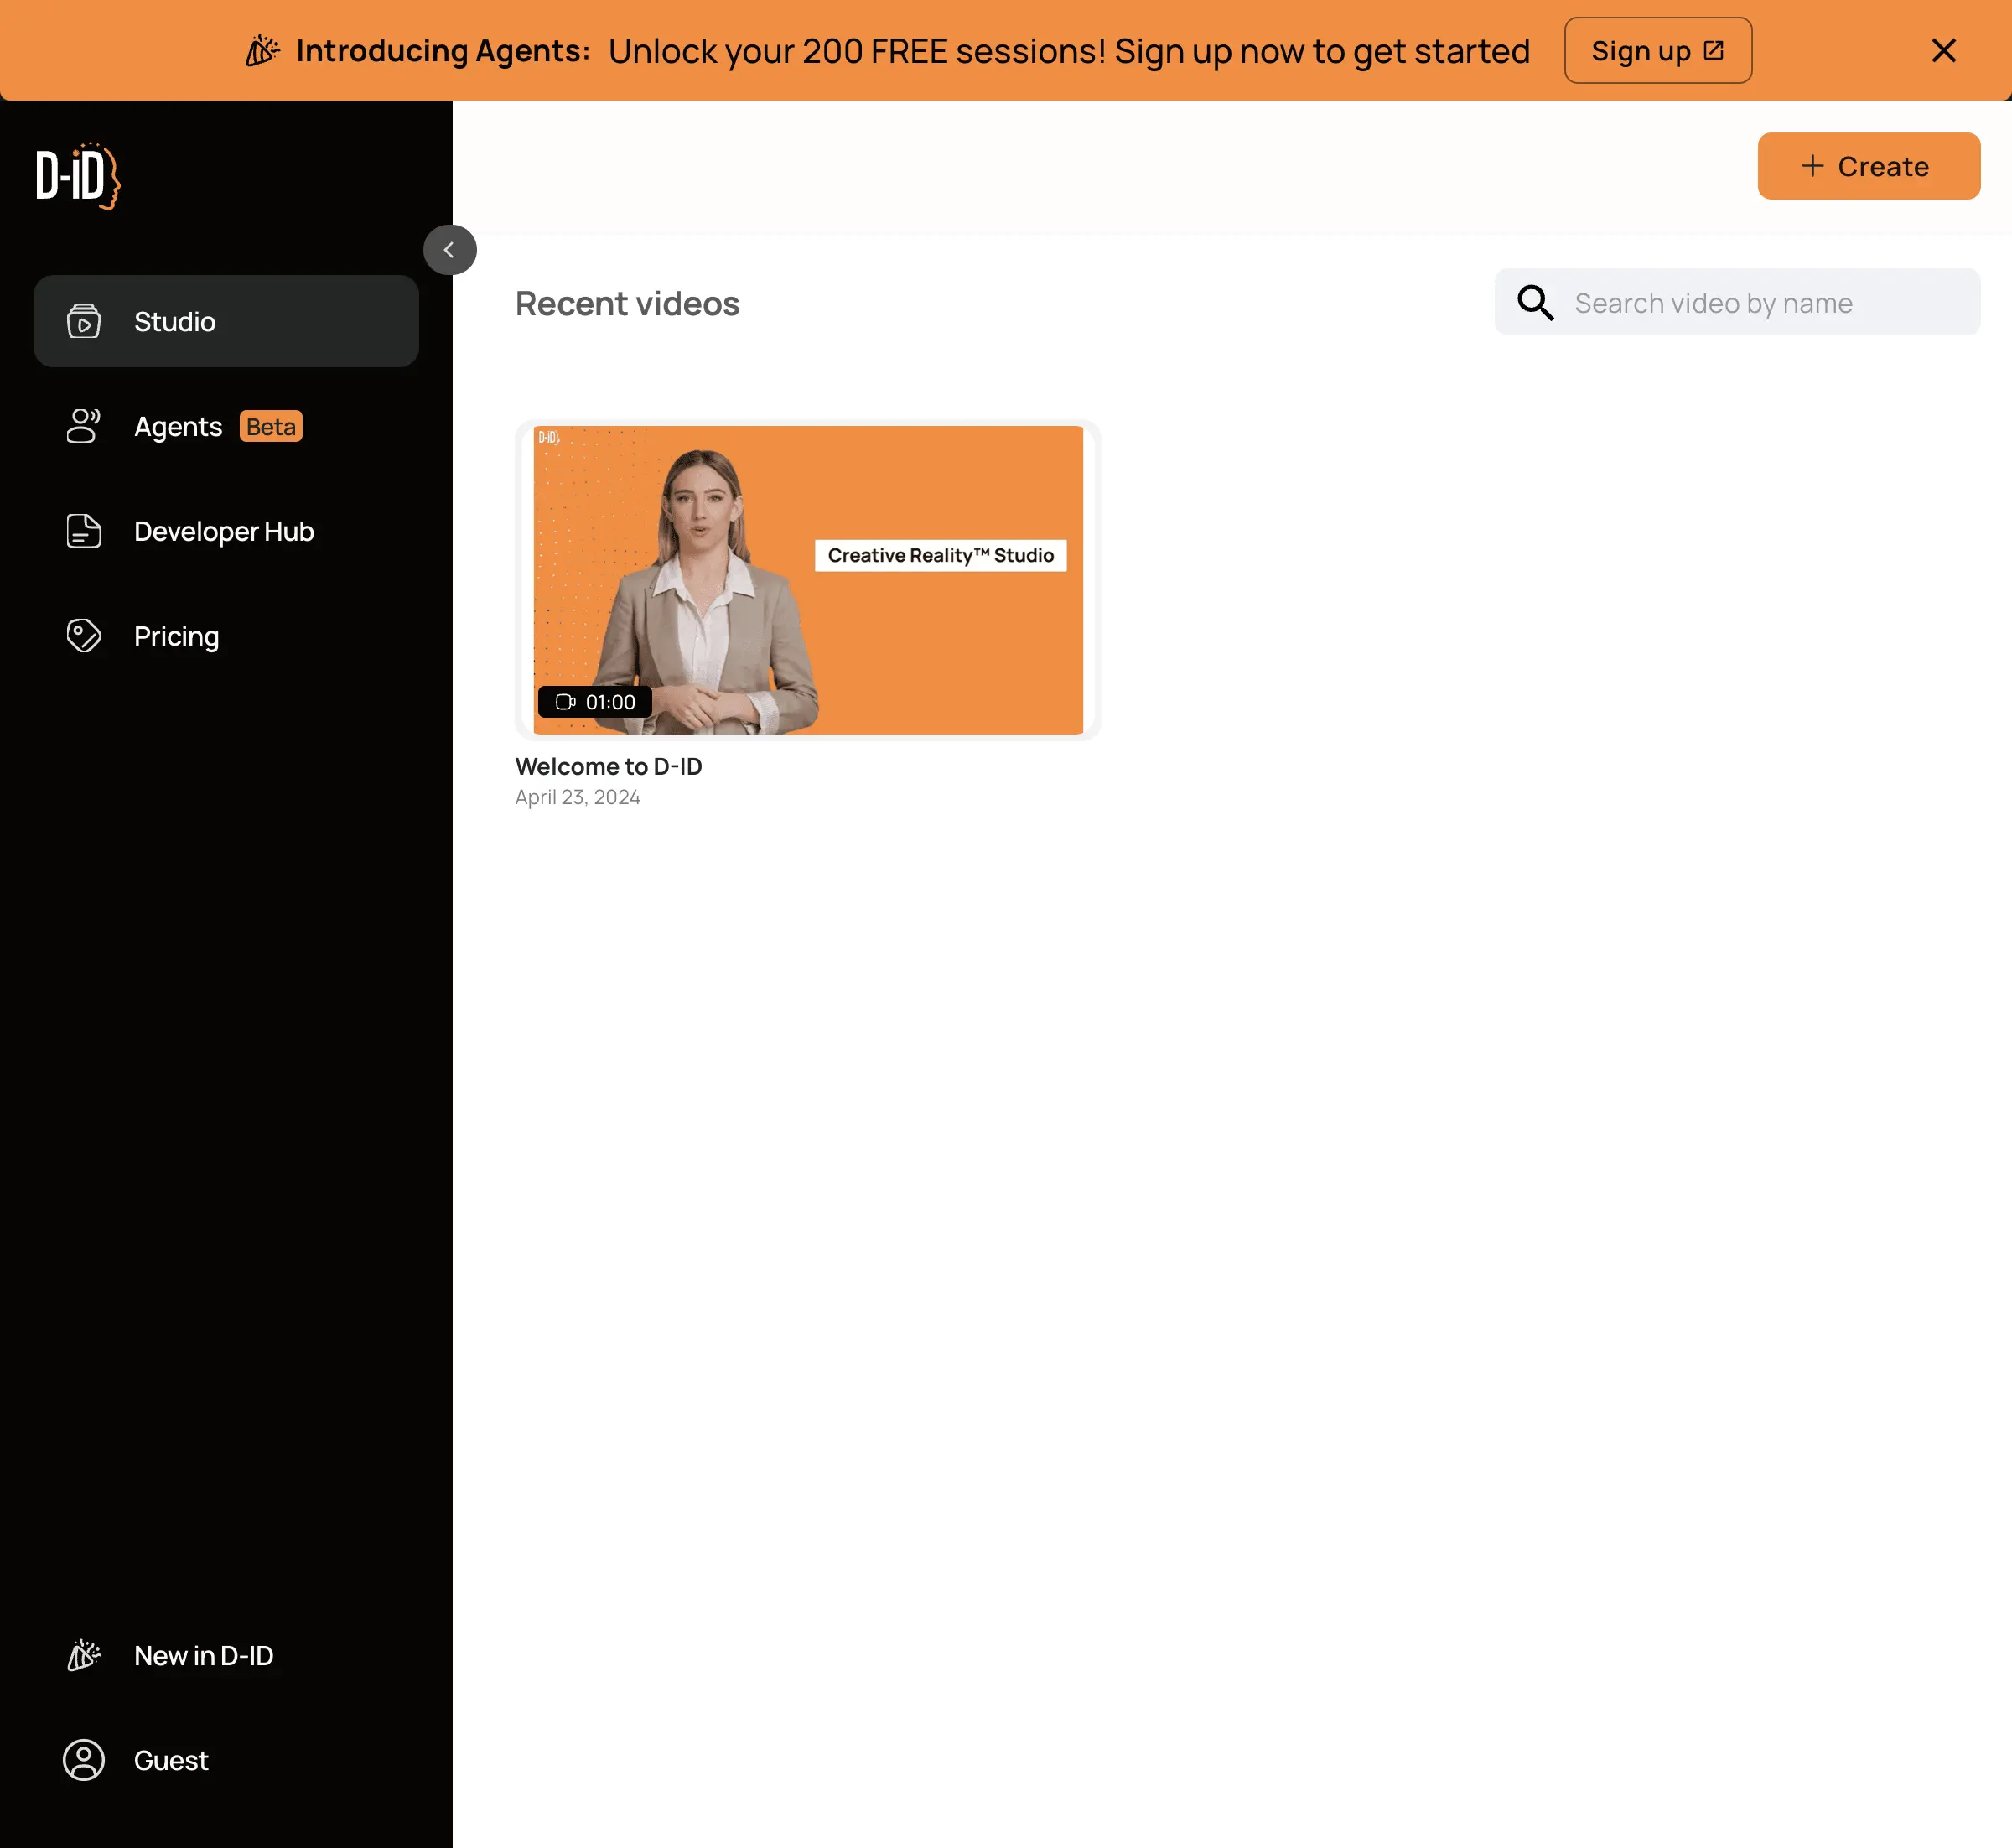Click the Sign up banner button
Viewport: 2012px width, 1848px height.
coord(1657,51)
